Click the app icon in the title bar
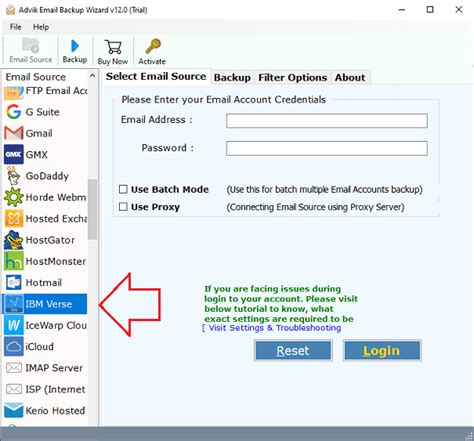The image size is (474, 441). 10,10
